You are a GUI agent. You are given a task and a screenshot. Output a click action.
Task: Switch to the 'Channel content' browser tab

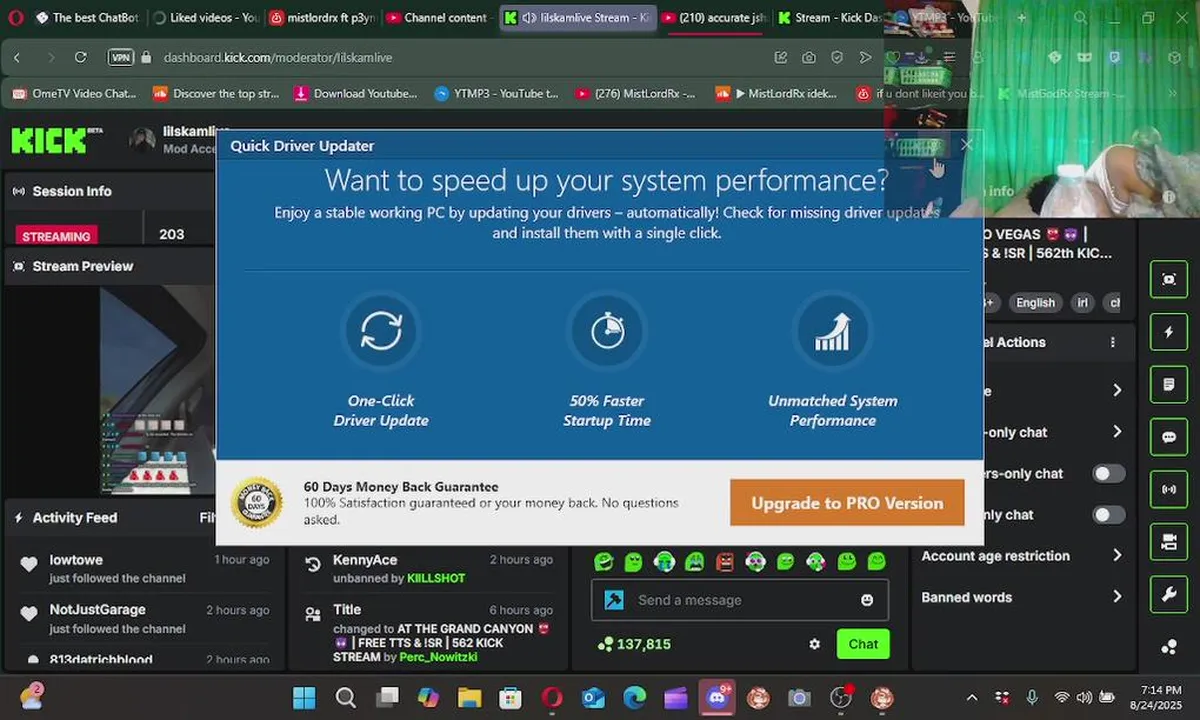click(437, 18)
